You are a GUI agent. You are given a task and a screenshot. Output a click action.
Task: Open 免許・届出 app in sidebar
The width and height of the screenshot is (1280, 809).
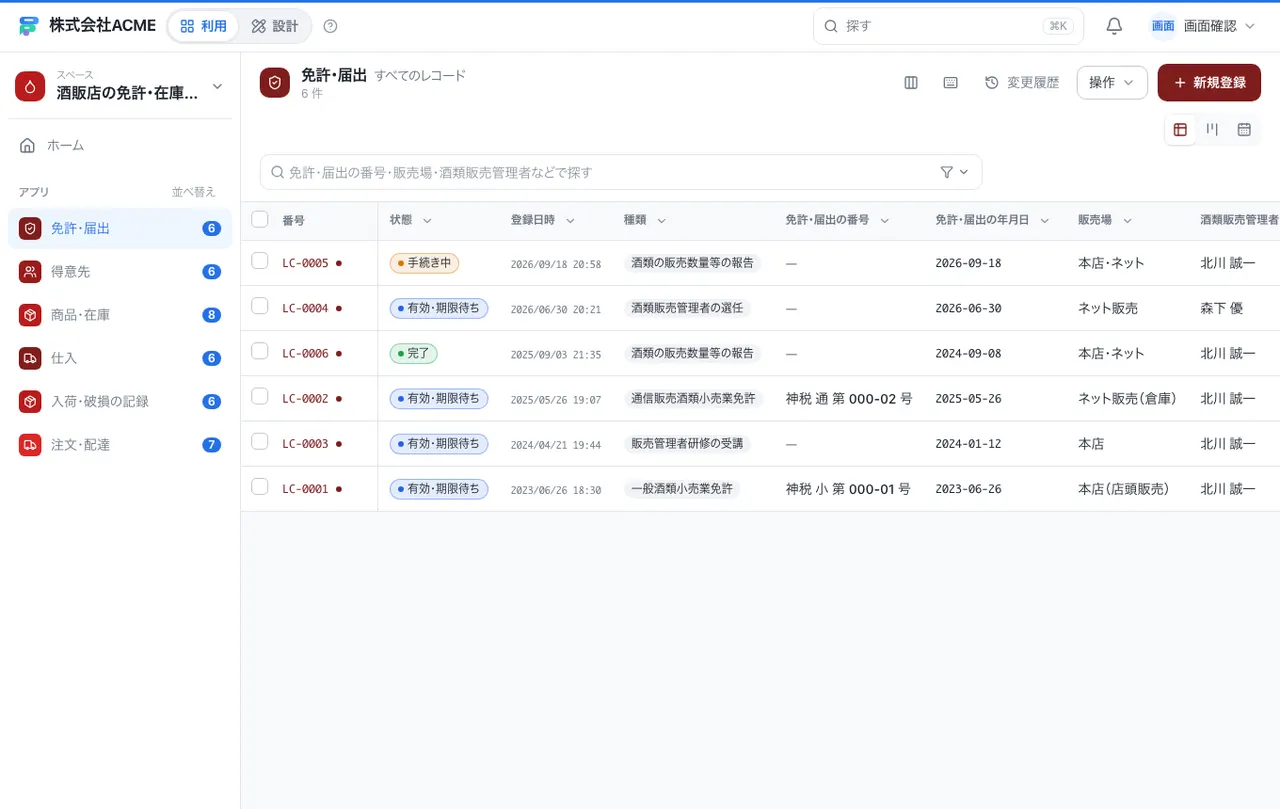tap(120, 228)
